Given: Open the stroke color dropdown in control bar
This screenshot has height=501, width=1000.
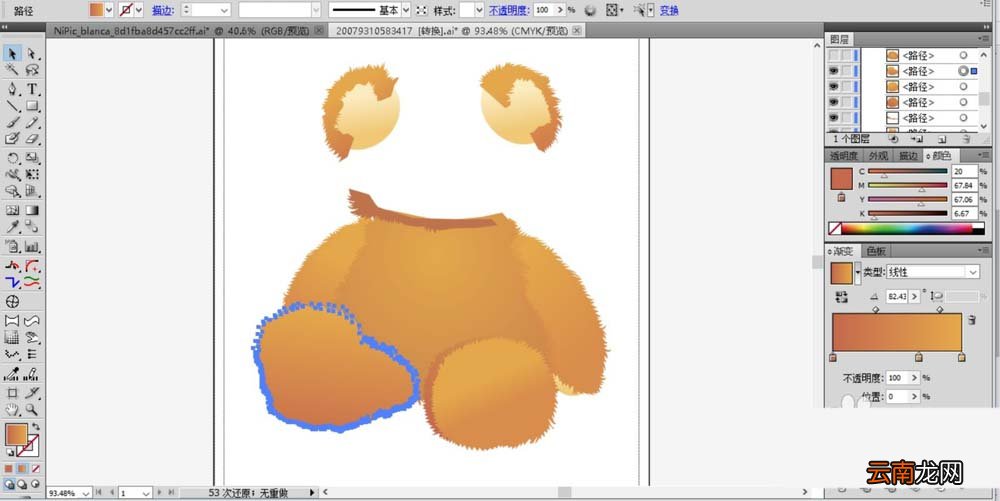Looking at the screenshot, I should (138, 10).
